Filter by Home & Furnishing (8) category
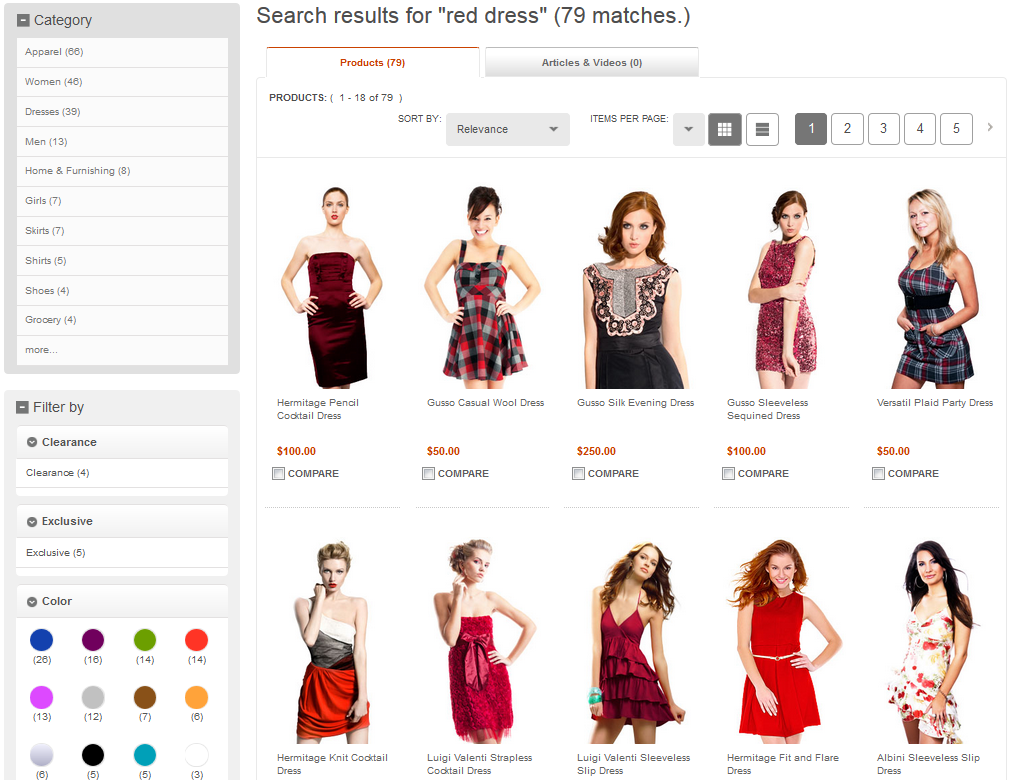 pyautogui.click(x=122, y=171)
